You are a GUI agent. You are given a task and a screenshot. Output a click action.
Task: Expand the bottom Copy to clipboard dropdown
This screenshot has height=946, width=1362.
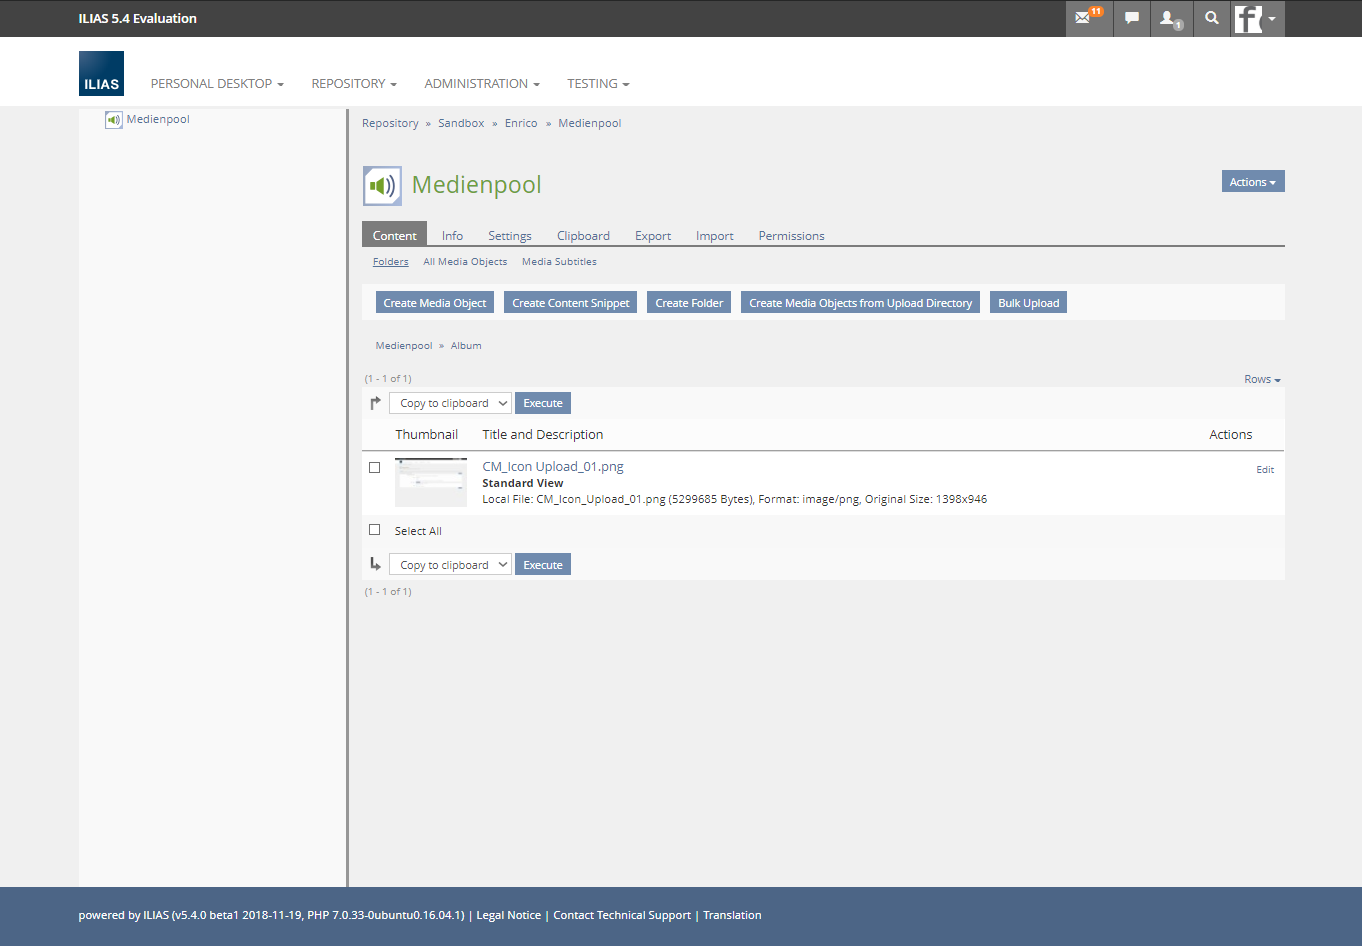tap(450, 565)
